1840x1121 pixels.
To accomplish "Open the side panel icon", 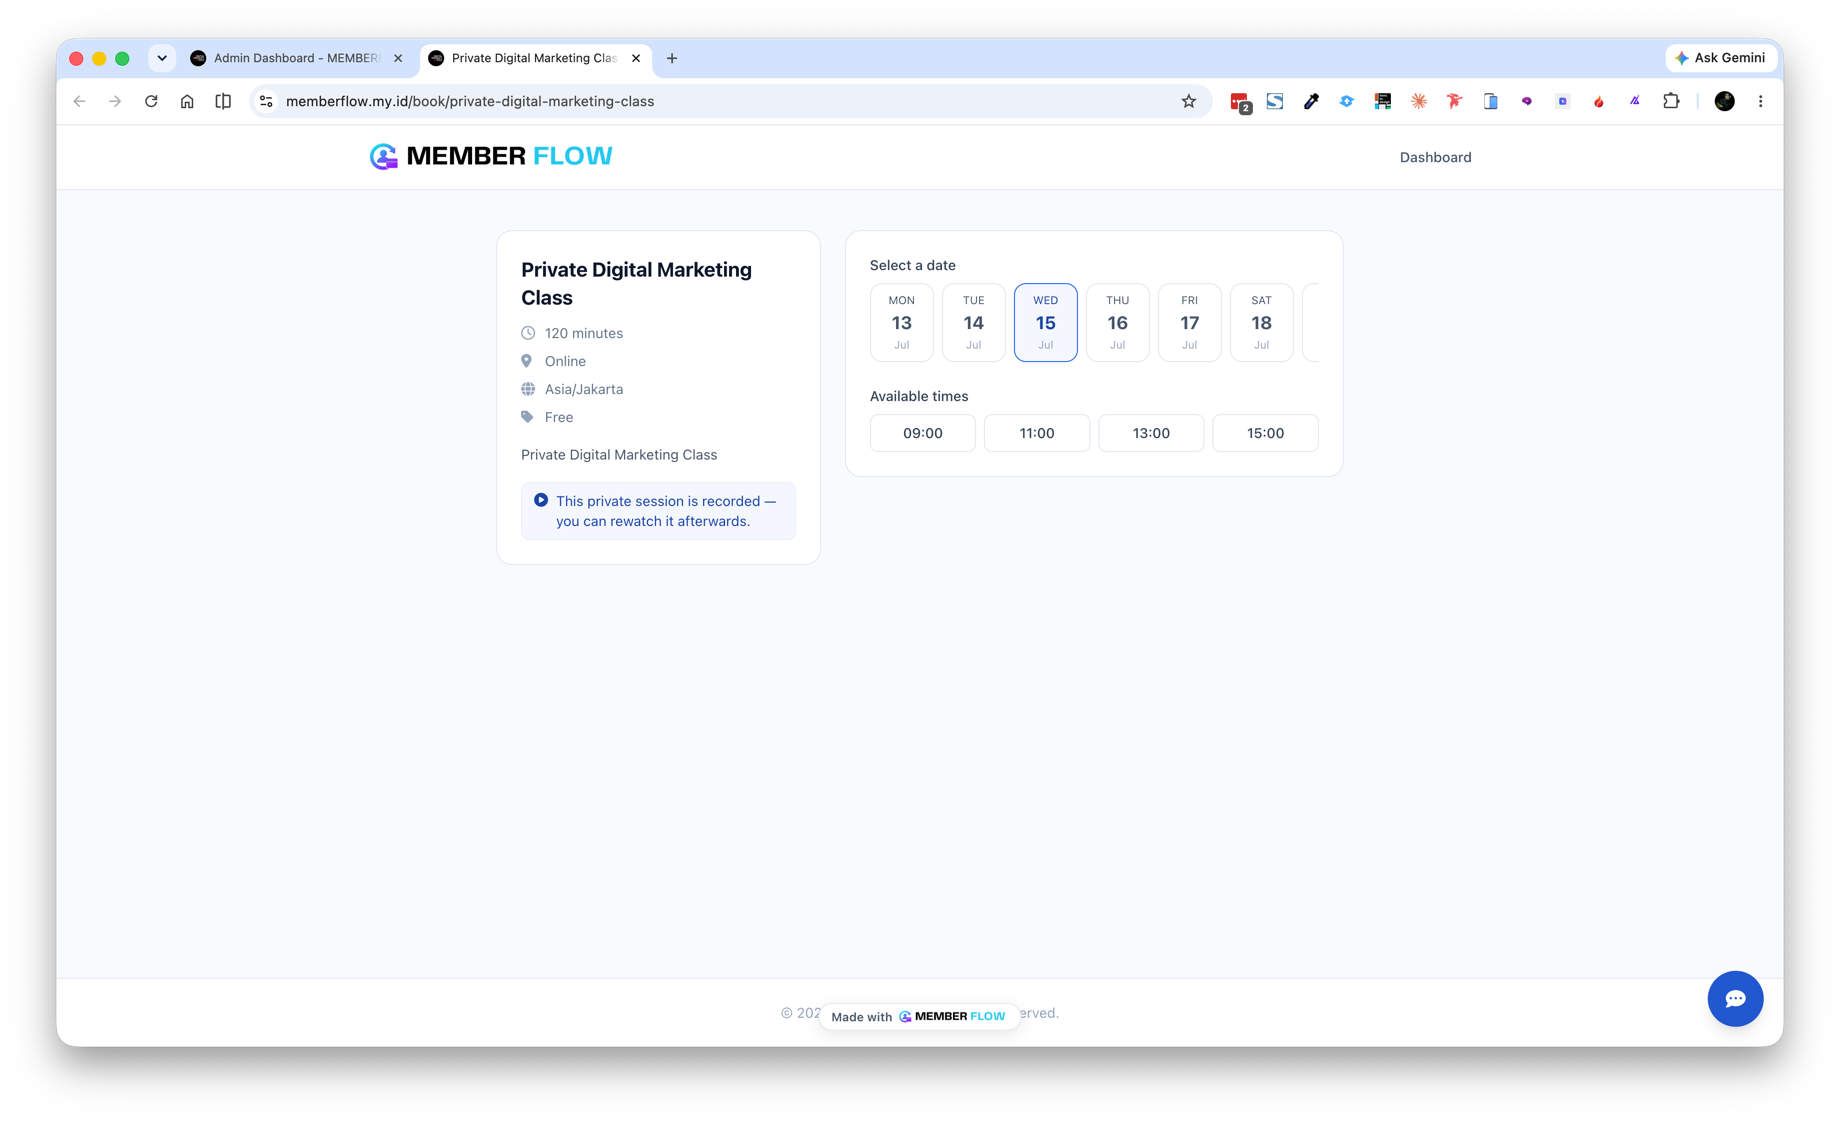I will coord(223,101).
